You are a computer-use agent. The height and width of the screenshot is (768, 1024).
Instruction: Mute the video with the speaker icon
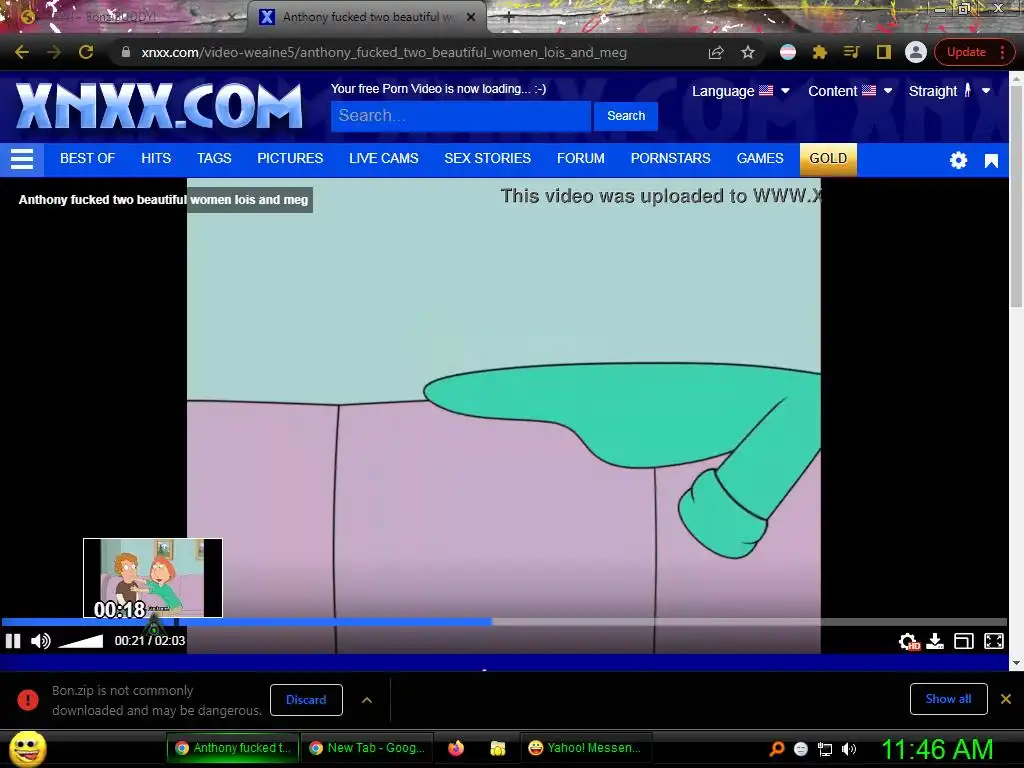coord(40,641)
